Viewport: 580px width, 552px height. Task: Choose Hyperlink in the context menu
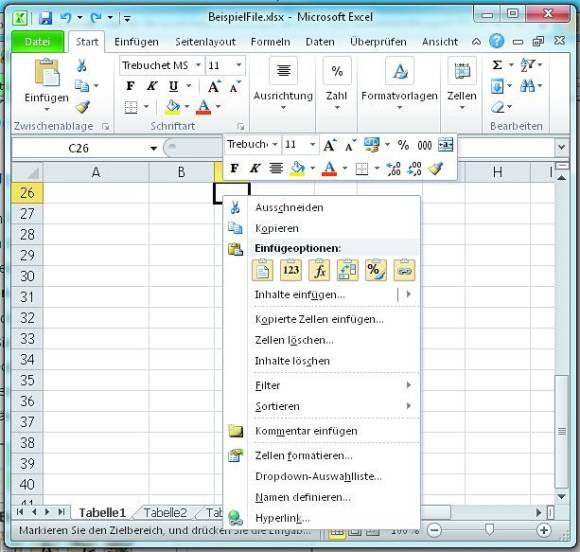click(322, 518)
